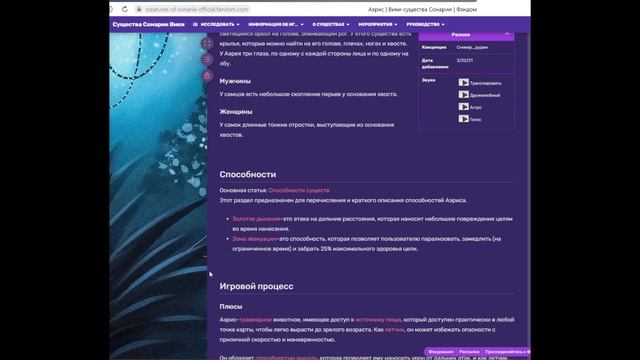This screenshot has height=360, width=640.
Task: Play the third sound clip in Звуки
Action: 463,107
